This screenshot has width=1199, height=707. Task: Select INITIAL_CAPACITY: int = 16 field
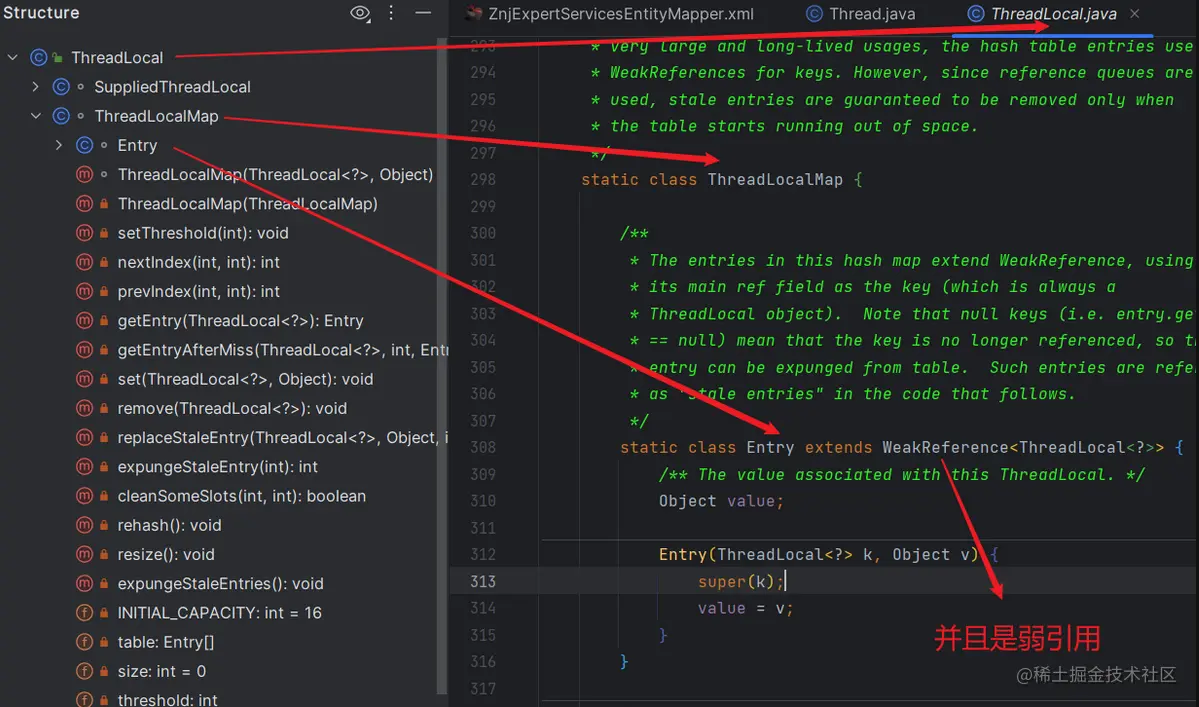pyautogui.click(x=219, y=613)
